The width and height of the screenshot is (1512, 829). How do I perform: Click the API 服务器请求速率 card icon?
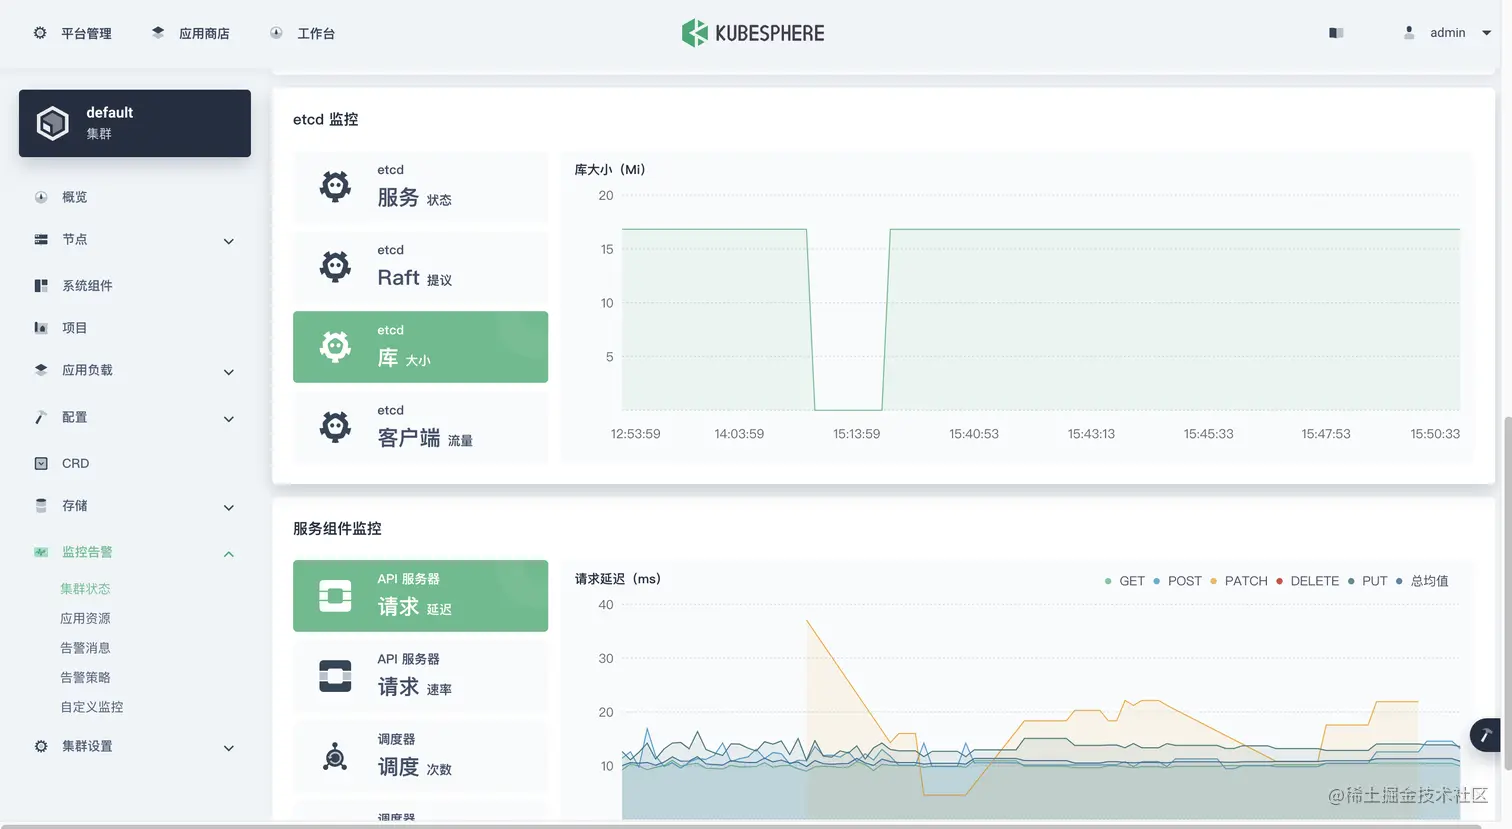point(335,675)
